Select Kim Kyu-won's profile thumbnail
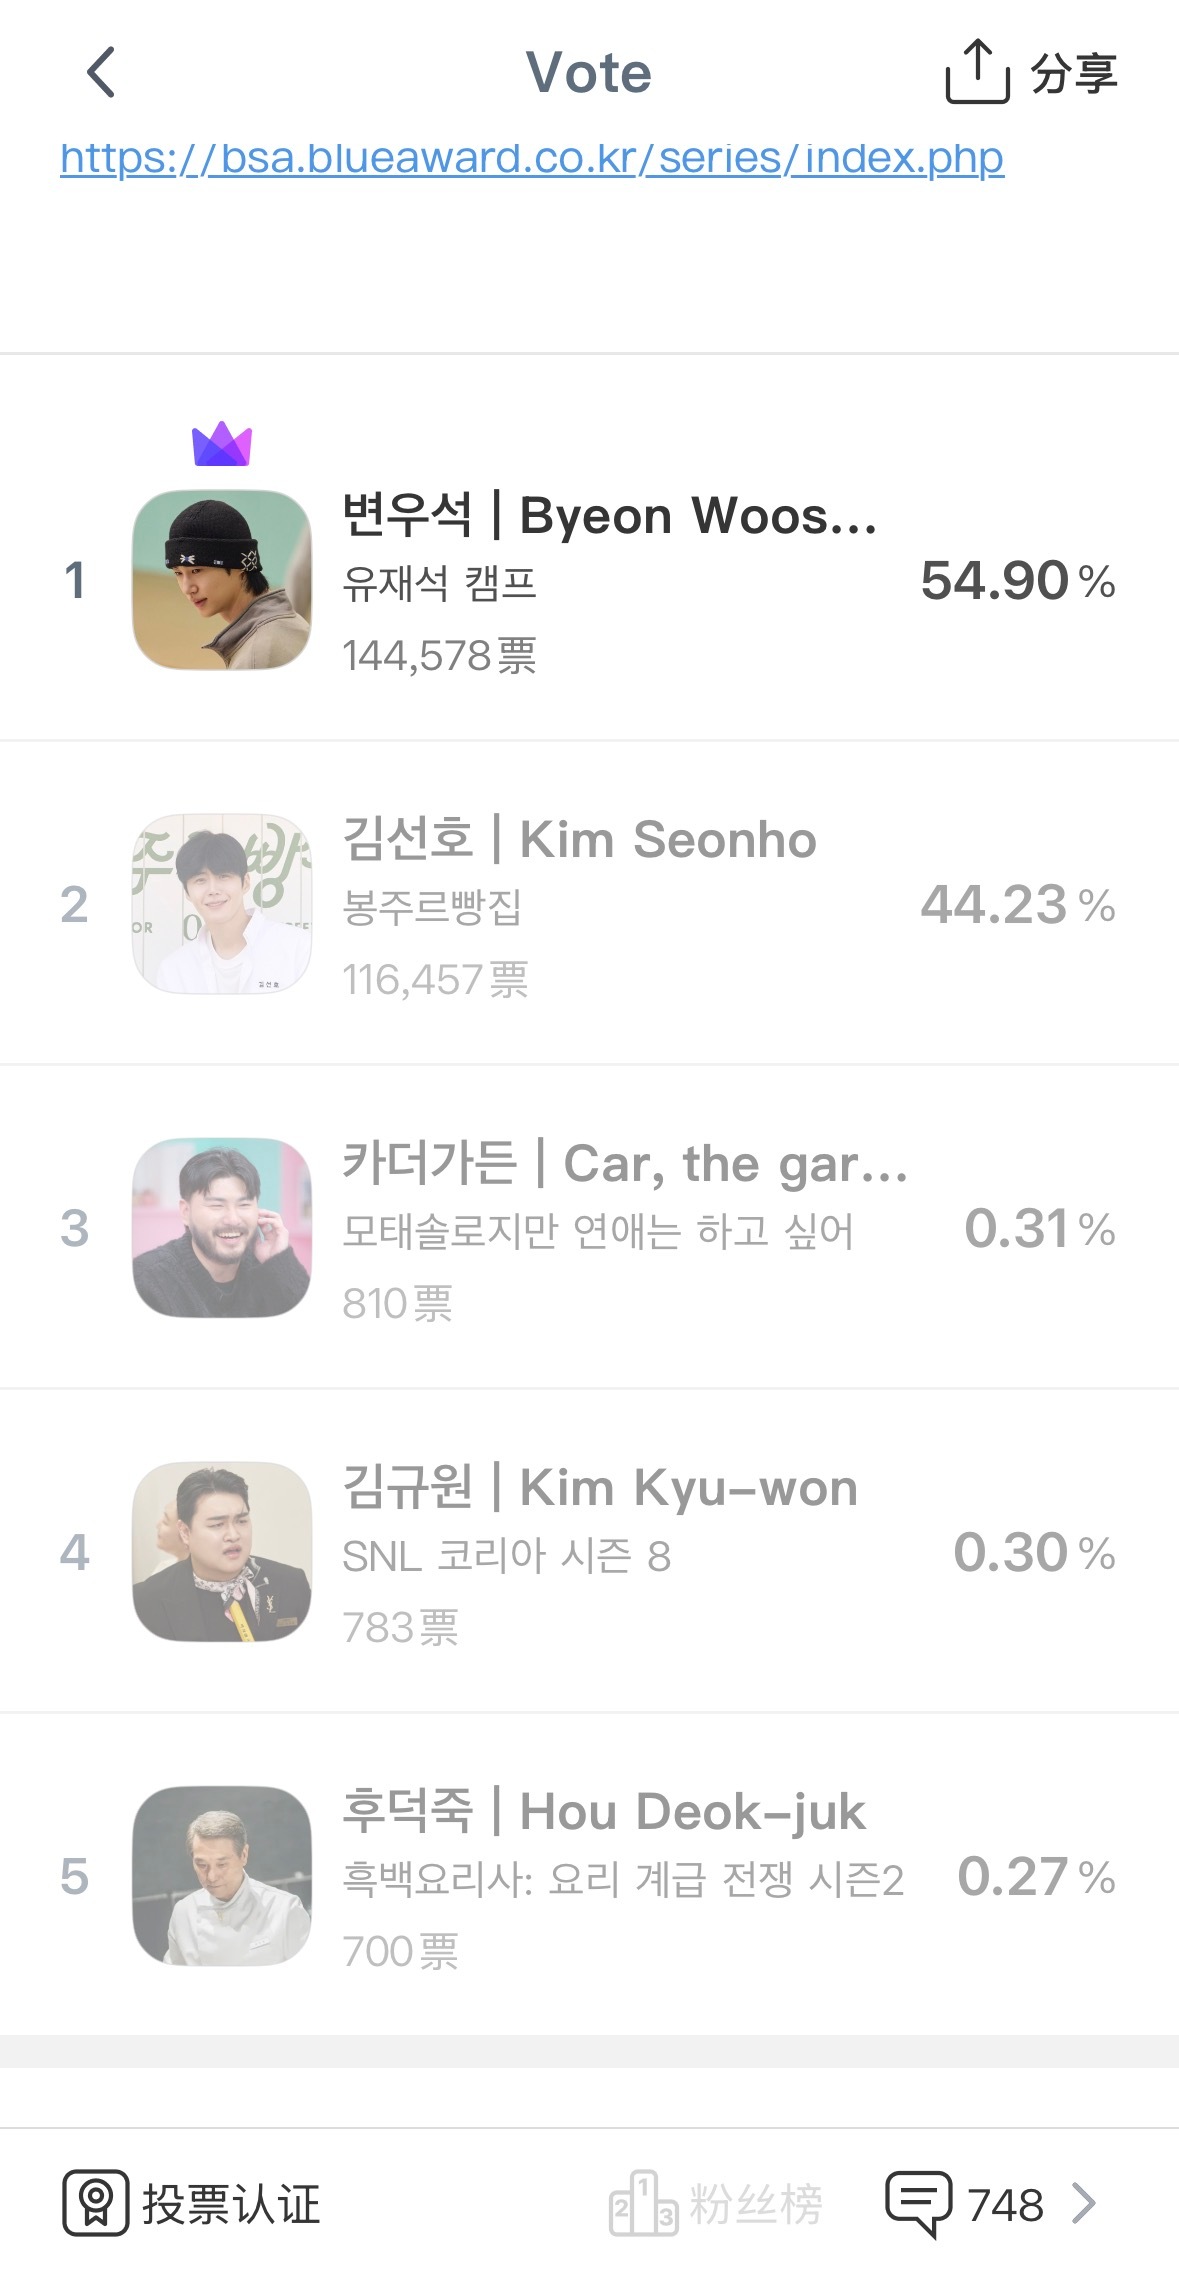This screenshot has height=2277, width=1179. (x=222, y=1552)
